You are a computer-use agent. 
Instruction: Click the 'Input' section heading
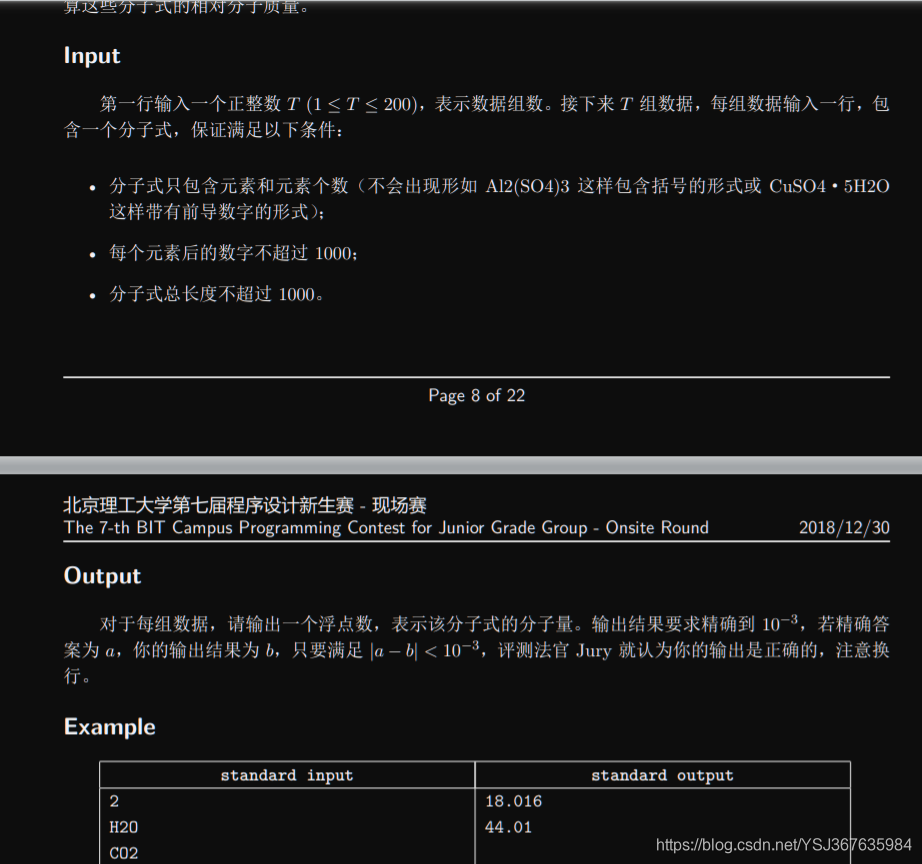pos(92,56)
